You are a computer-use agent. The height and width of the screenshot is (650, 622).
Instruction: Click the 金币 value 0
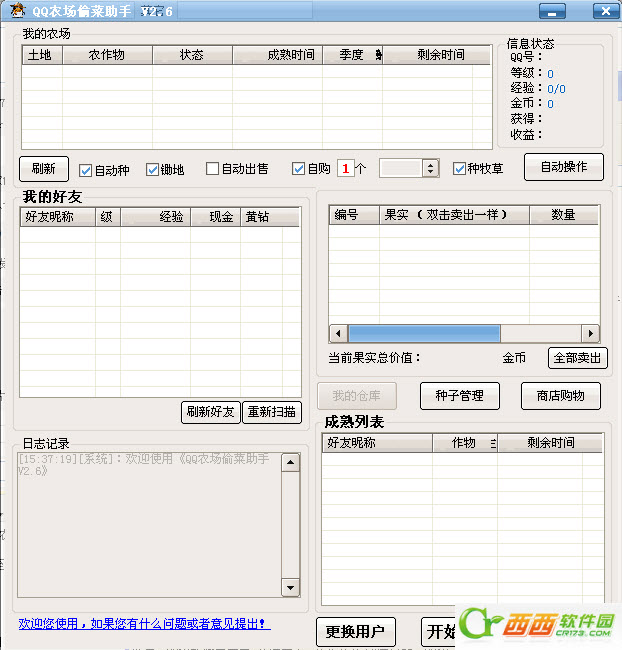click(550, 104)
